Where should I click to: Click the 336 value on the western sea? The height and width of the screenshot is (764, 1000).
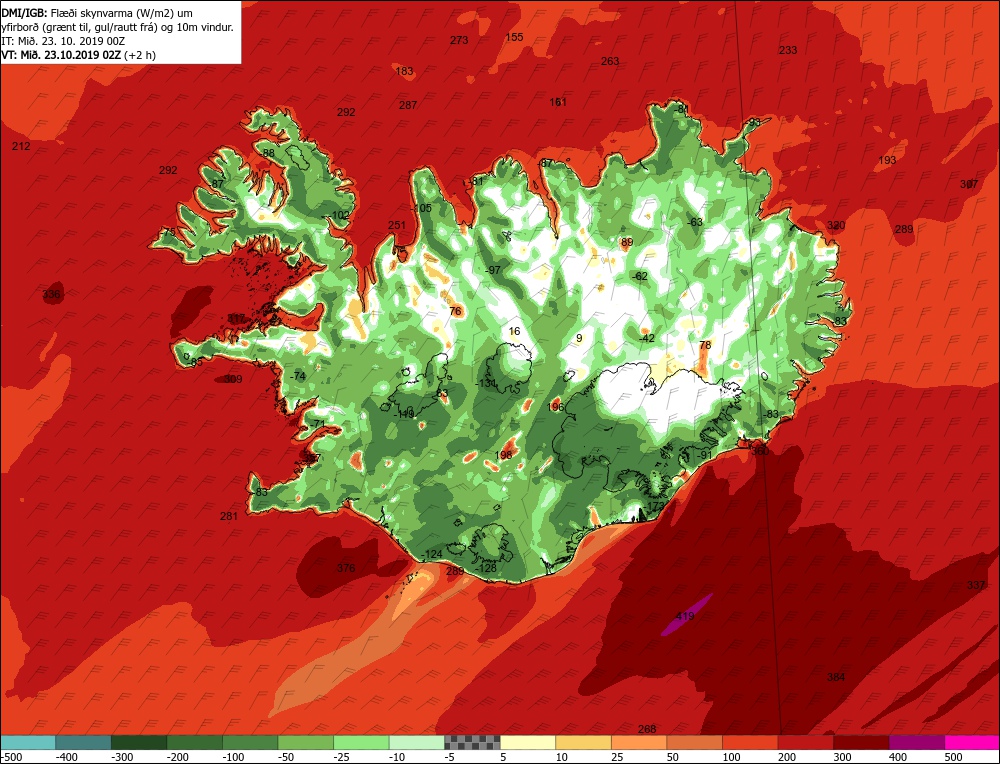click(x=51, y=294)
